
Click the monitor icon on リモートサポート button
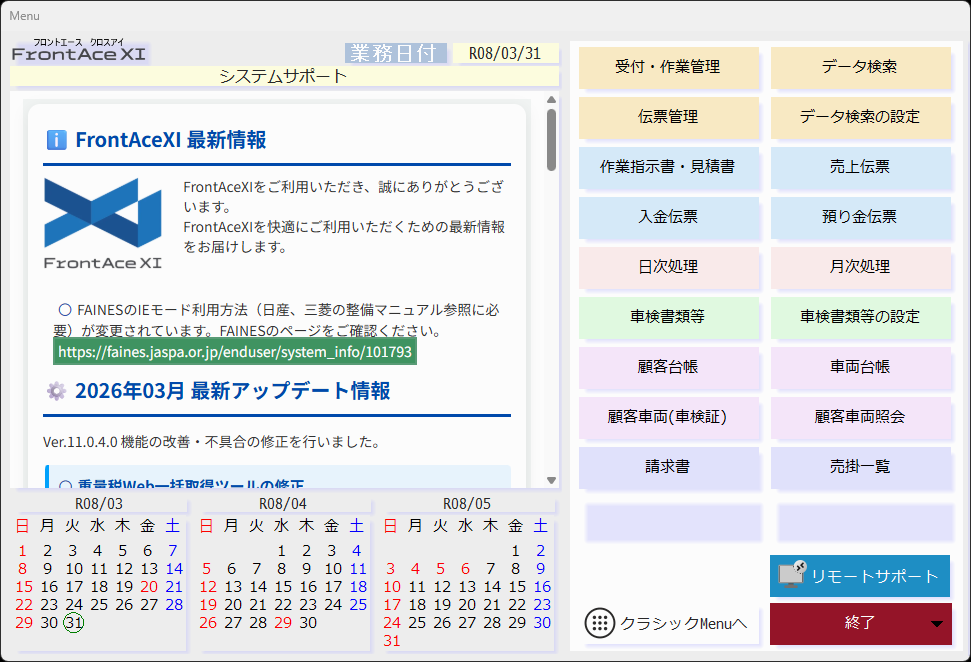click(792, 575)
